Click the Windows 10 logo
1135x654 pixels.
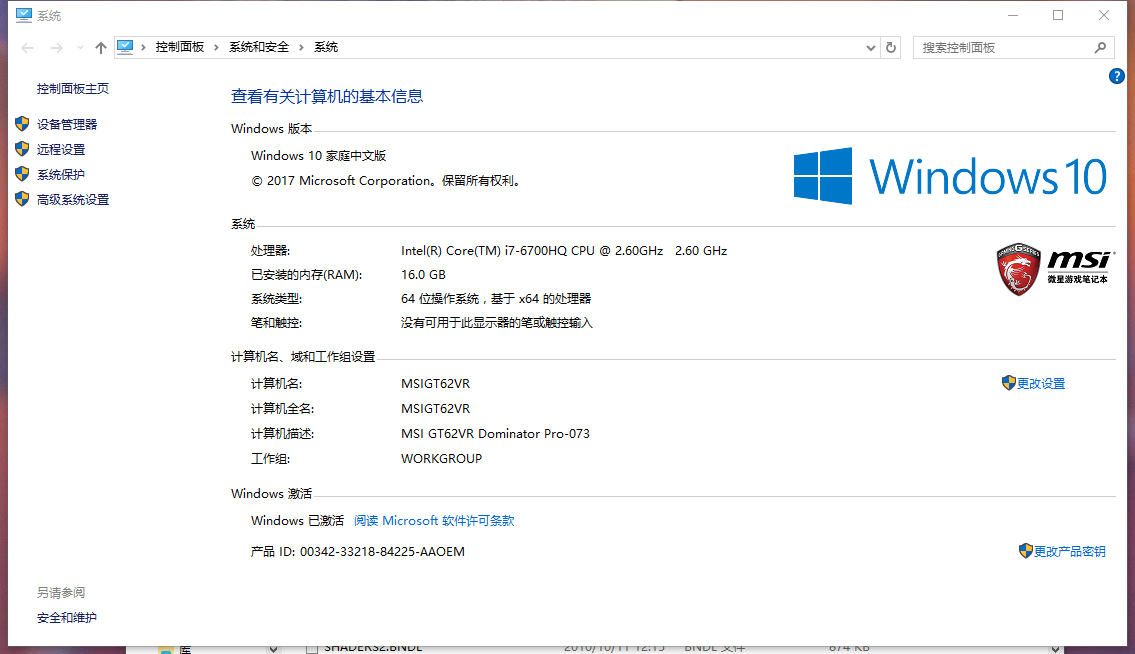click(x=950, y=176)
